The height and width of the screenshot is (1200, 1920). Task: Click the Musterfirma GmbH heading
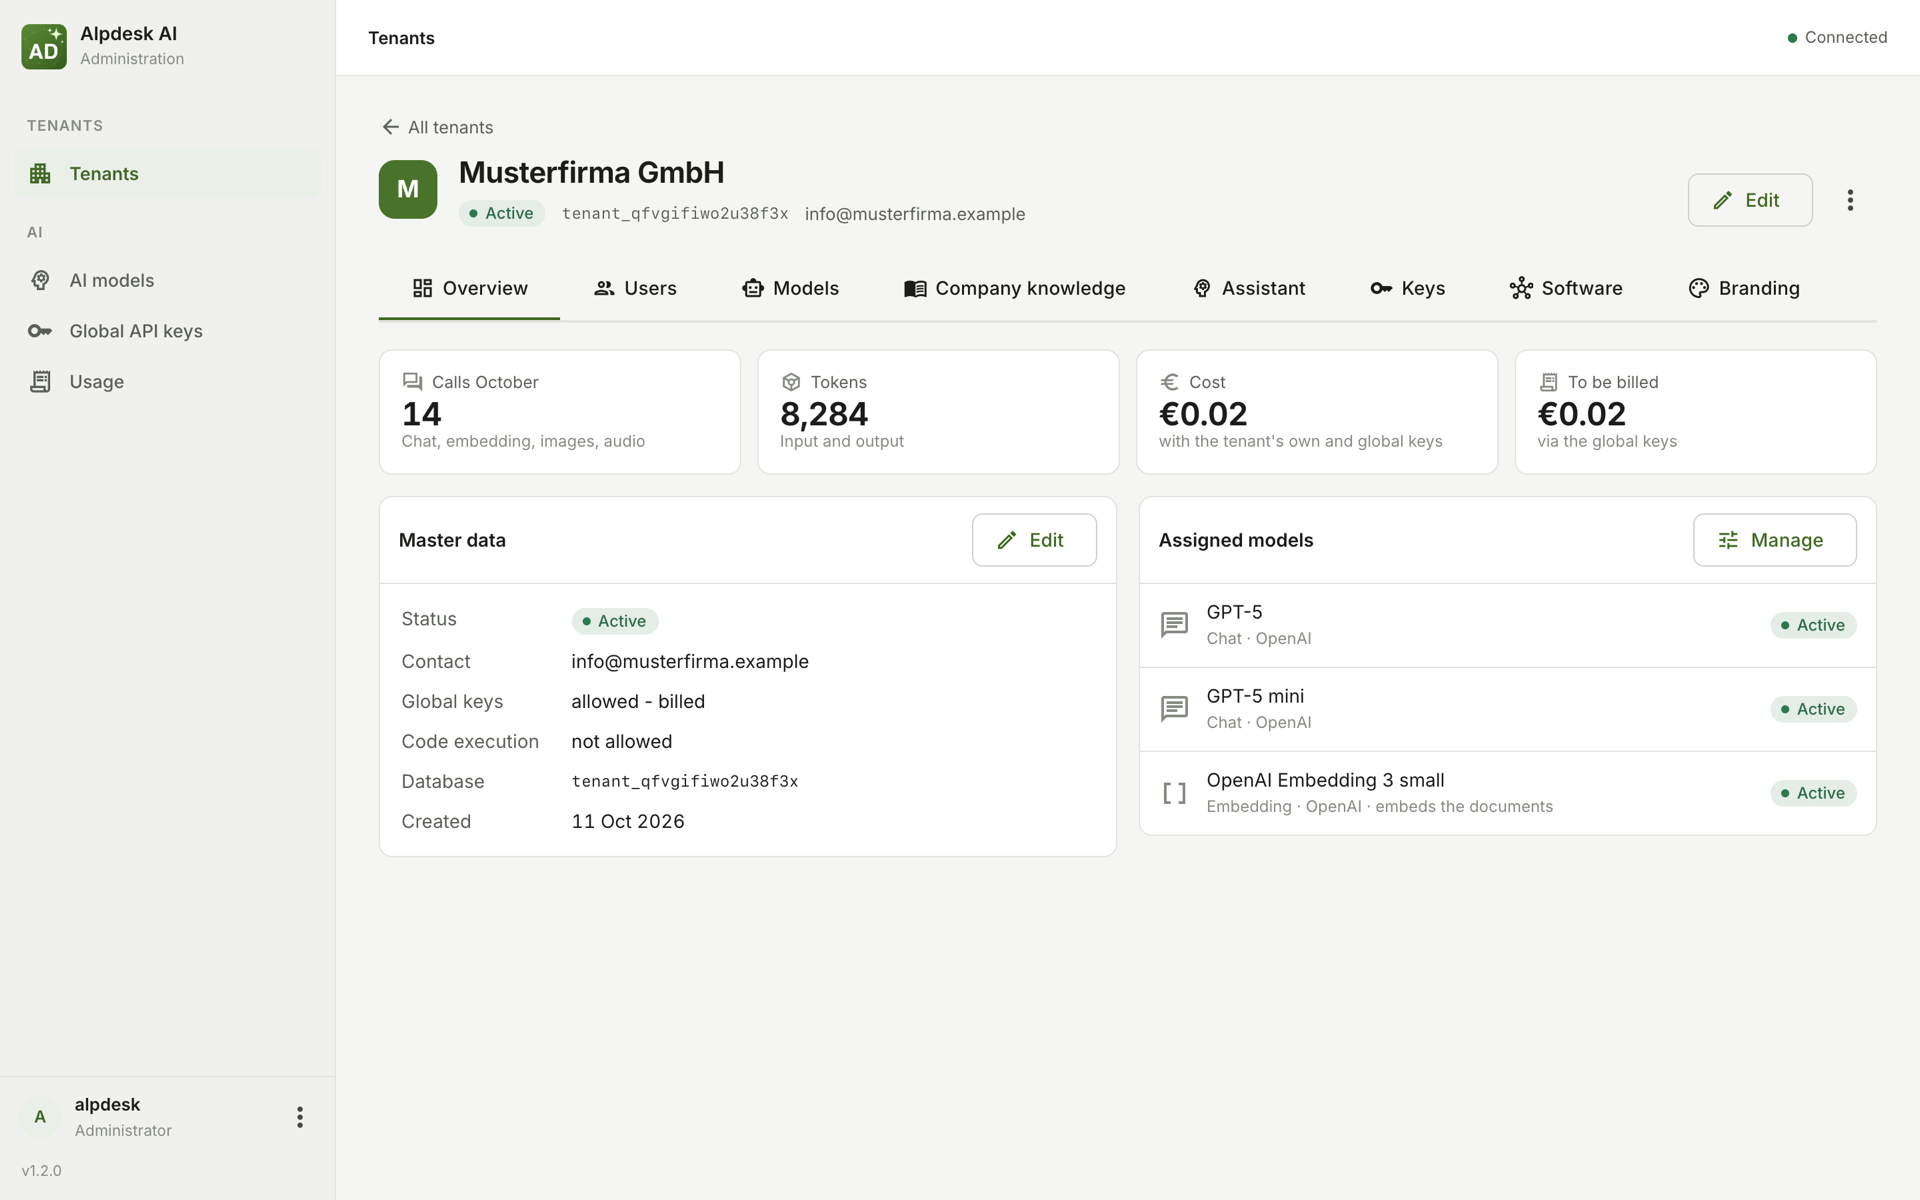(x=591, y=173)
